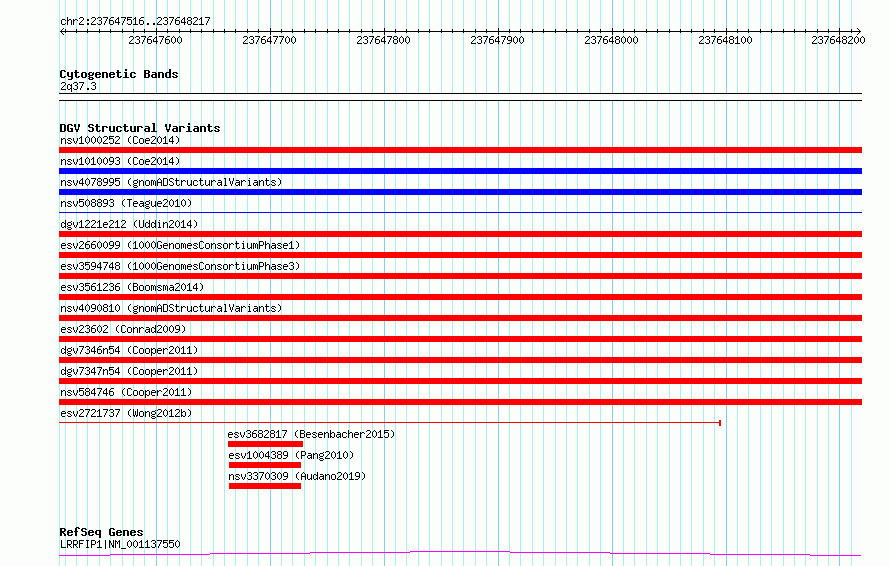Click esv23602 (Conrad2009) variant

tap(123, 329)
